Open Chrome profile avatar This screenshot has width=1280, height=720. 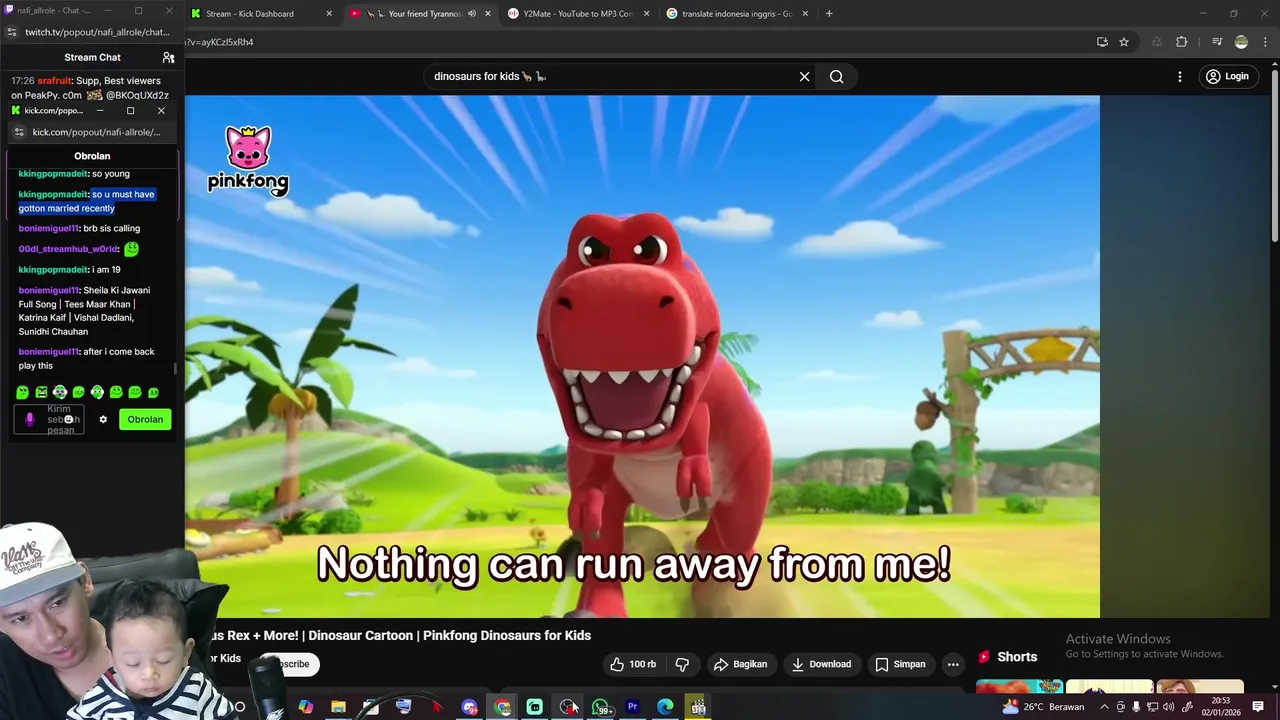(x=1241, y=42)
